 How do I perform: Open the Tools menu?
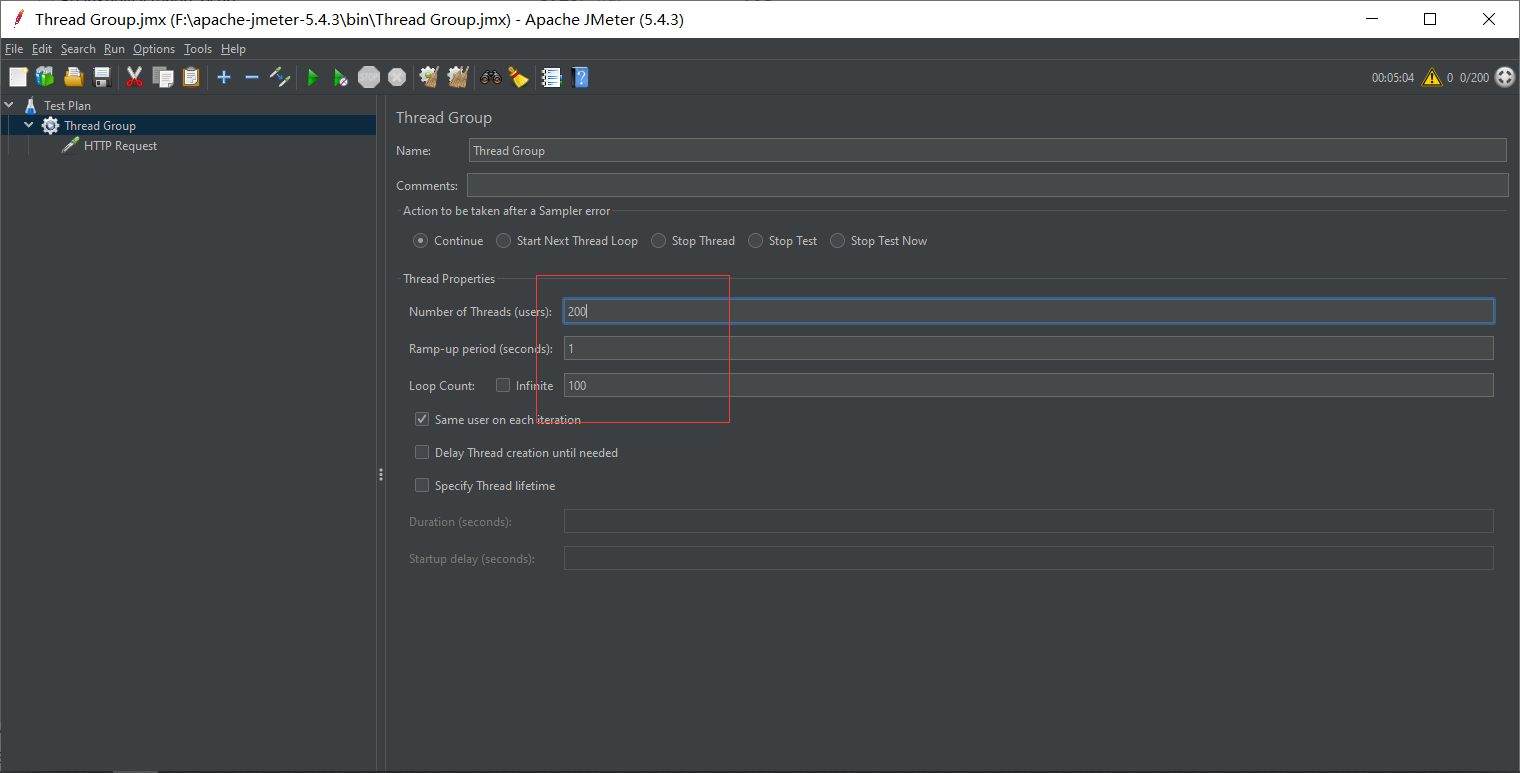click(198, 49)
